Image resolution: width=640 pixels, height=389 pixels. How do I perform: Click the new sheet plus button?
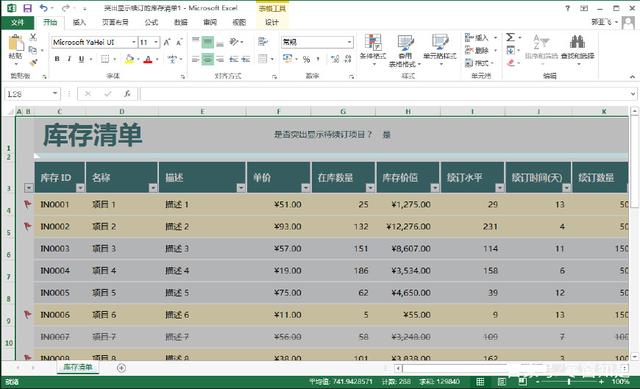click(x=121, y=368)
